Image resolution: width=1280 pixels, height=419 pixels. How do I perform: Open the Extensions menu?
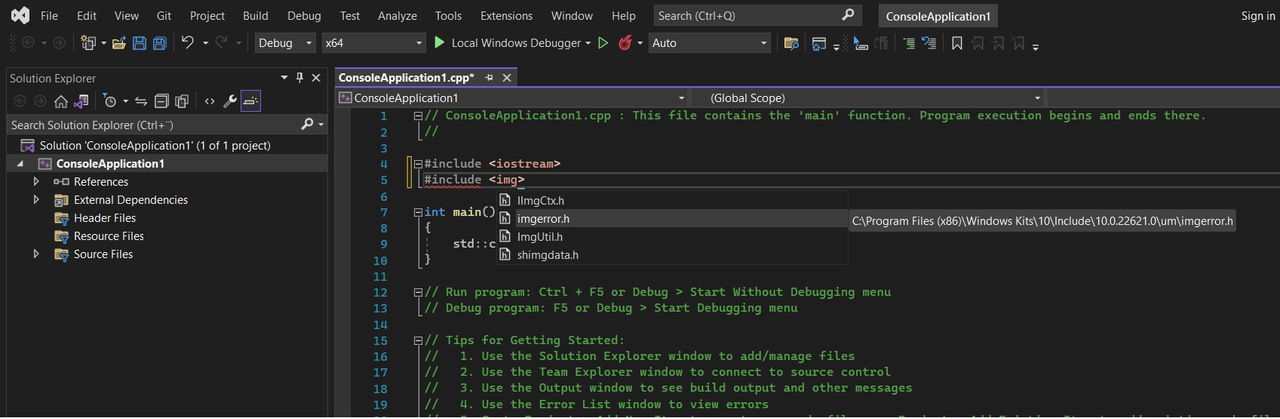click(x=506, y=16)
